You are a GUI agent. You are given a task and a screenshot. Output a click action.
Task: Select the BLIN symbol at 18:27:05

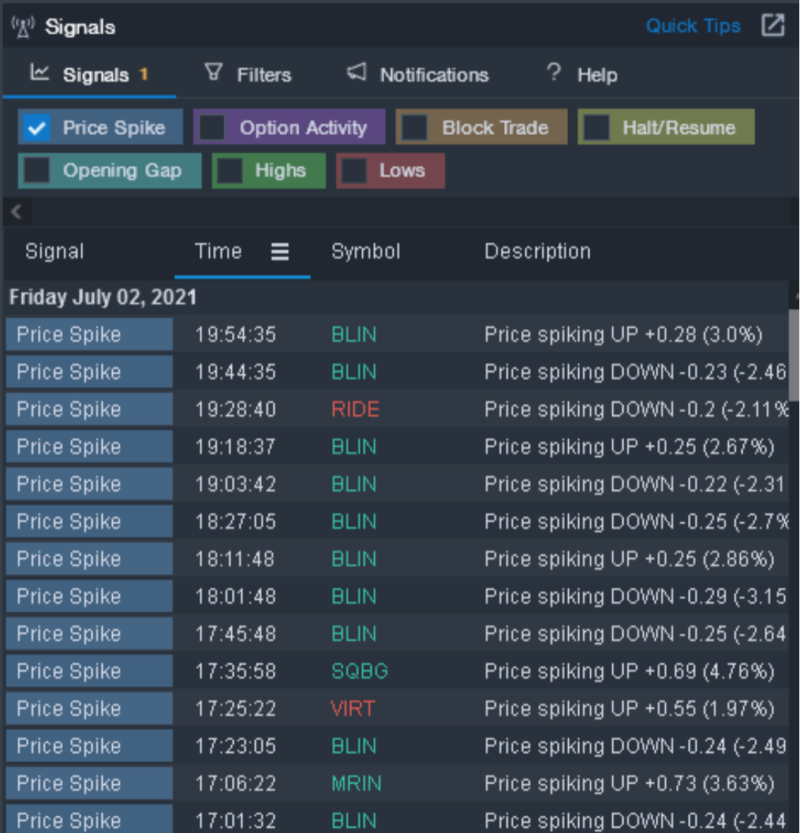354,522
